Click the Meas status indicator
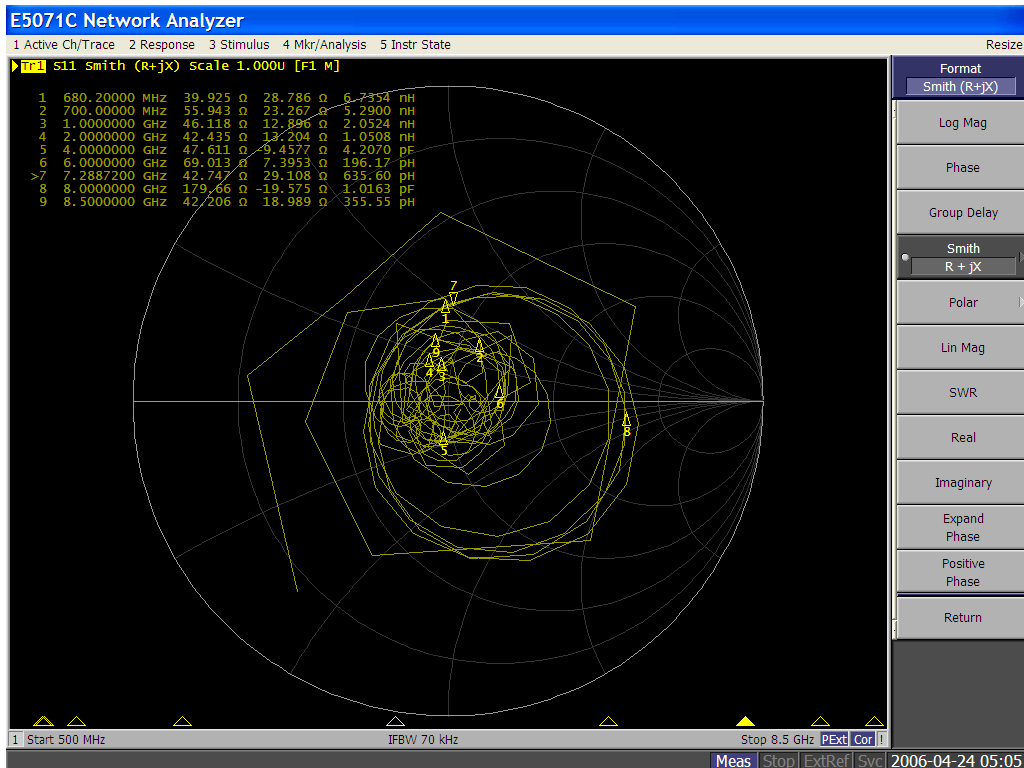This screenshot has height=768, width=1024. (733, 760)
